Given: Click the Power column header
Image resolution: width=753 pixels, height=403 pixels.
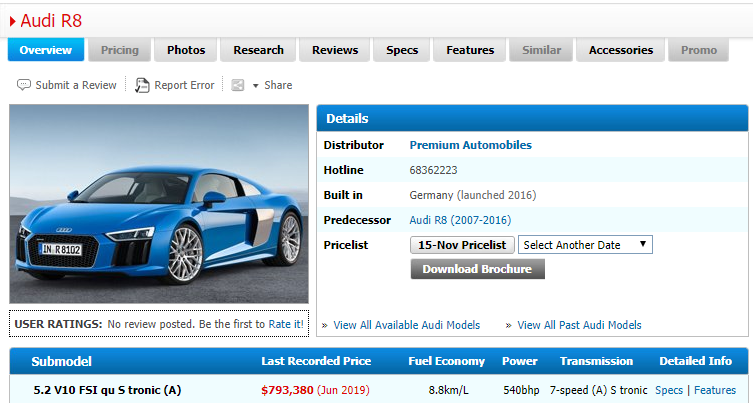Looking at the screenshot, I should coord(520,361).
